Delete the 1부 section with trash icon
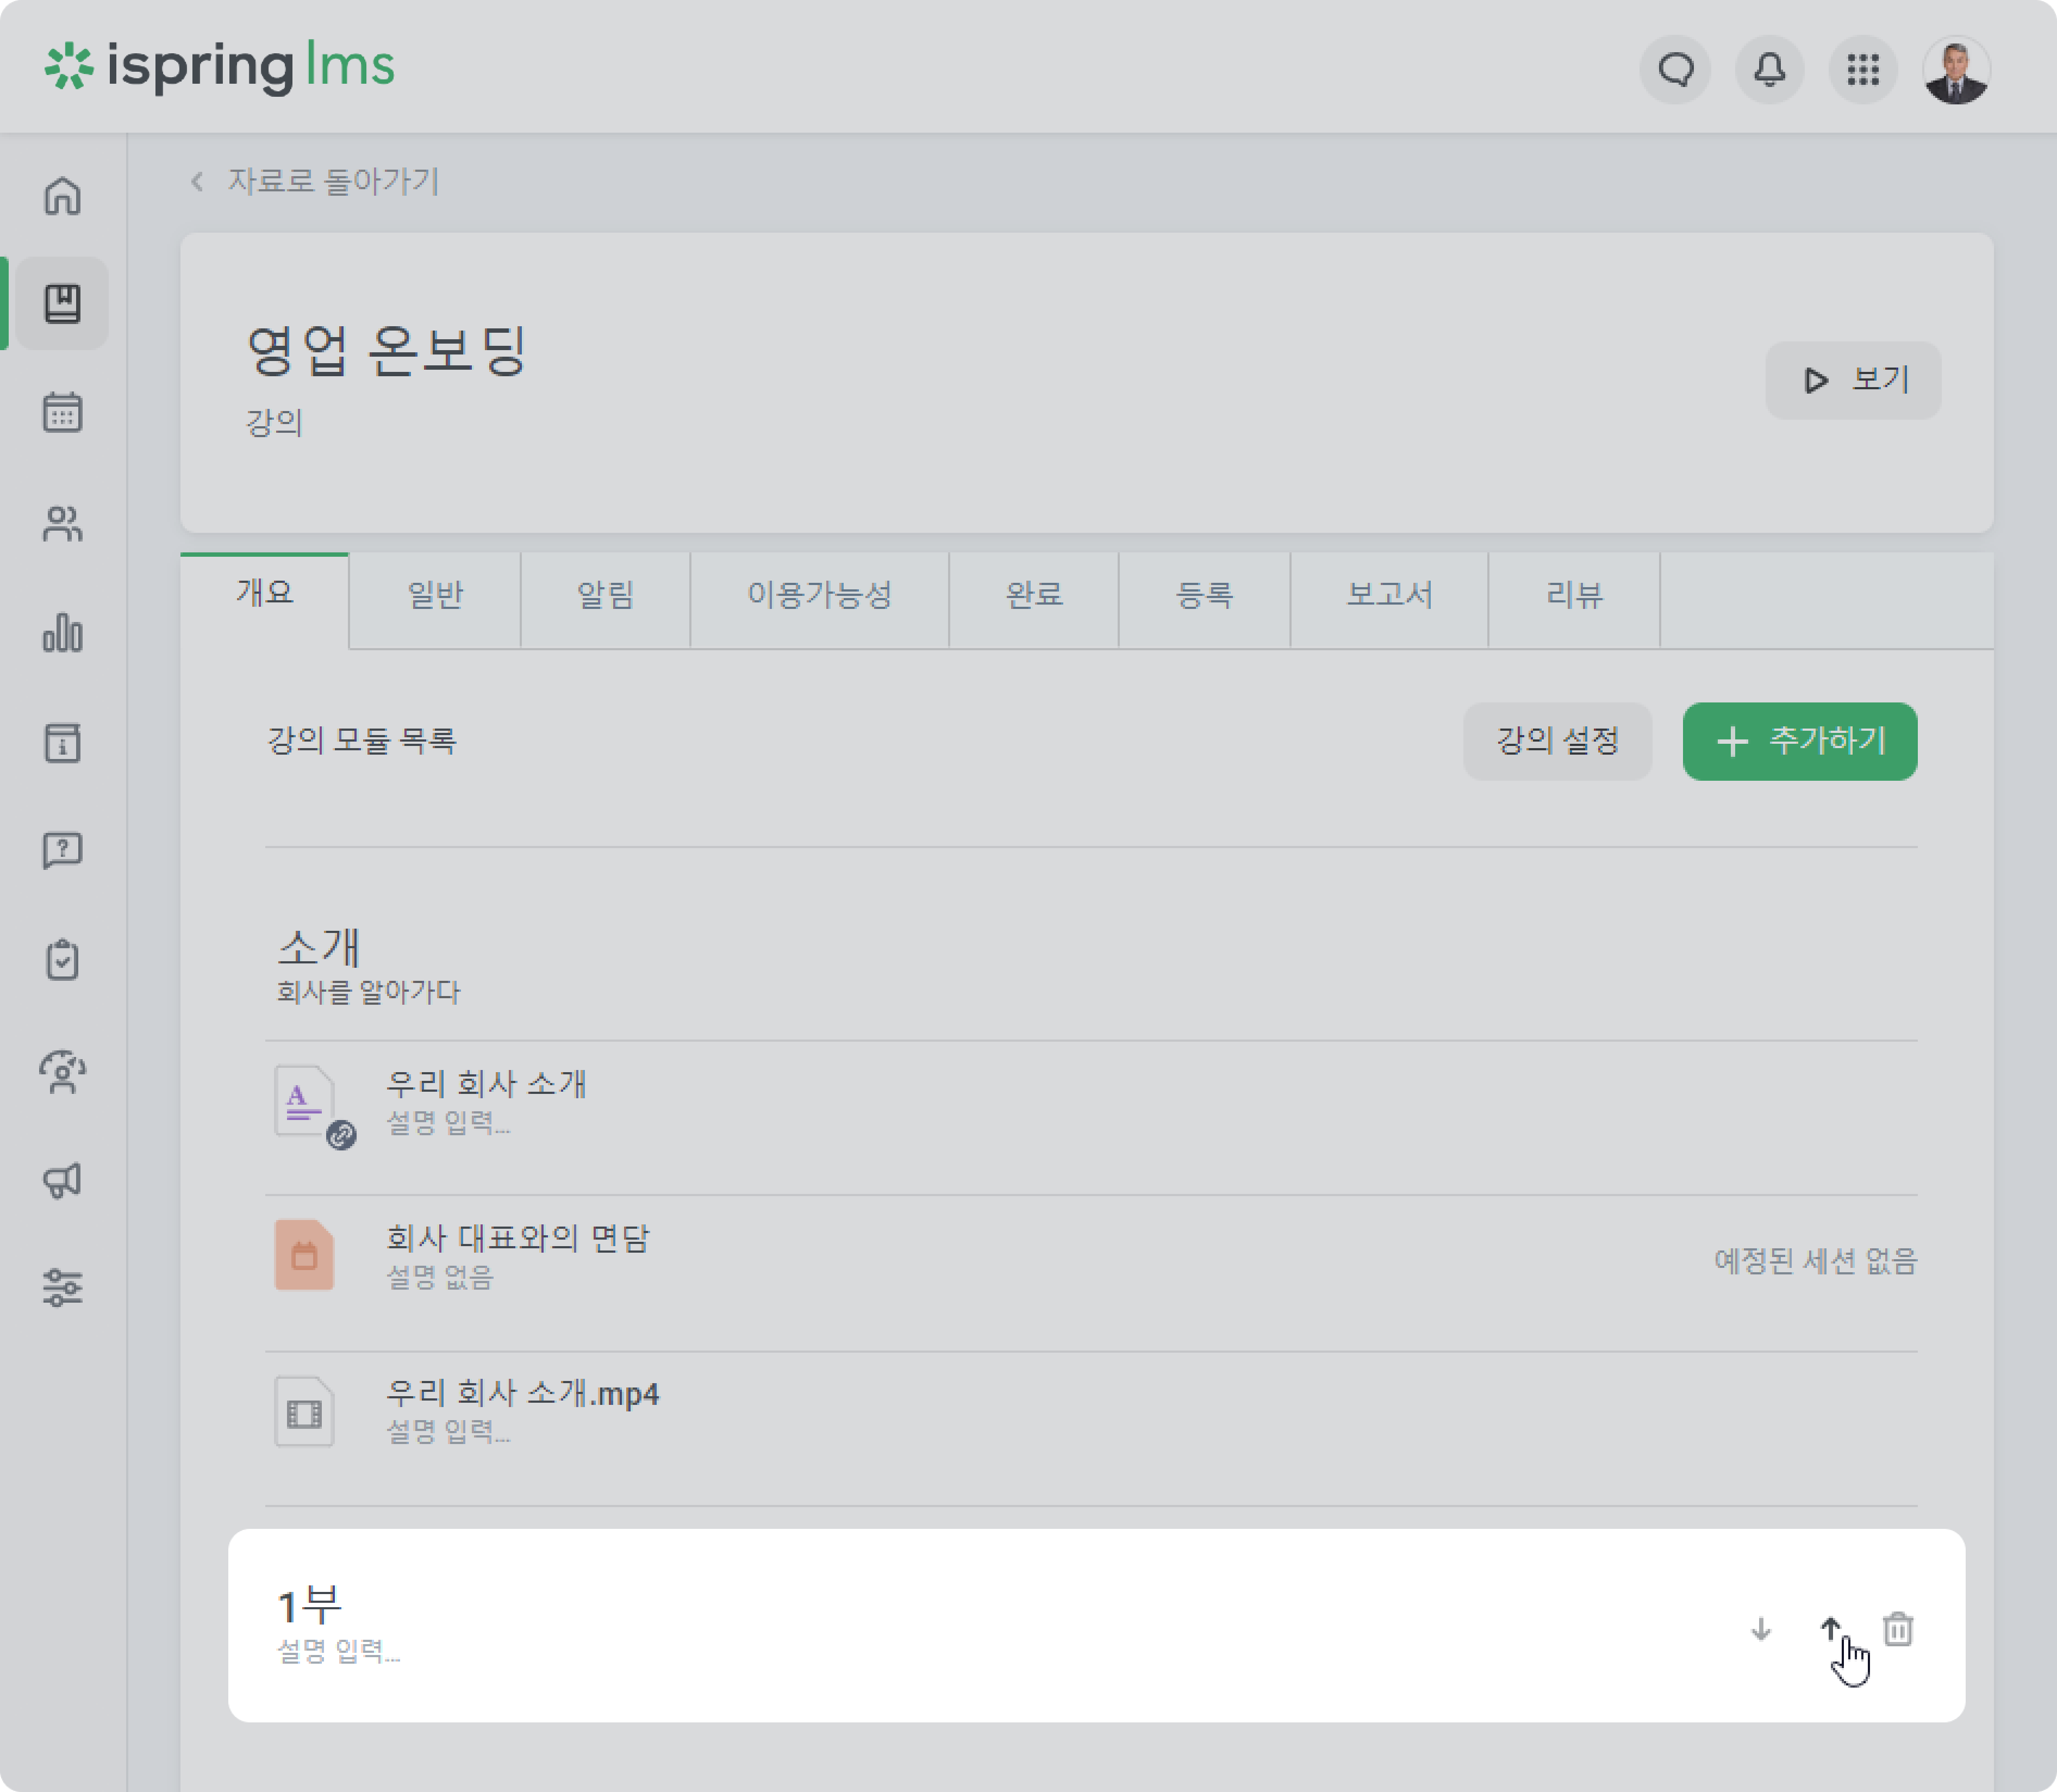2057x1792 pixels. pos(1897,1629)
